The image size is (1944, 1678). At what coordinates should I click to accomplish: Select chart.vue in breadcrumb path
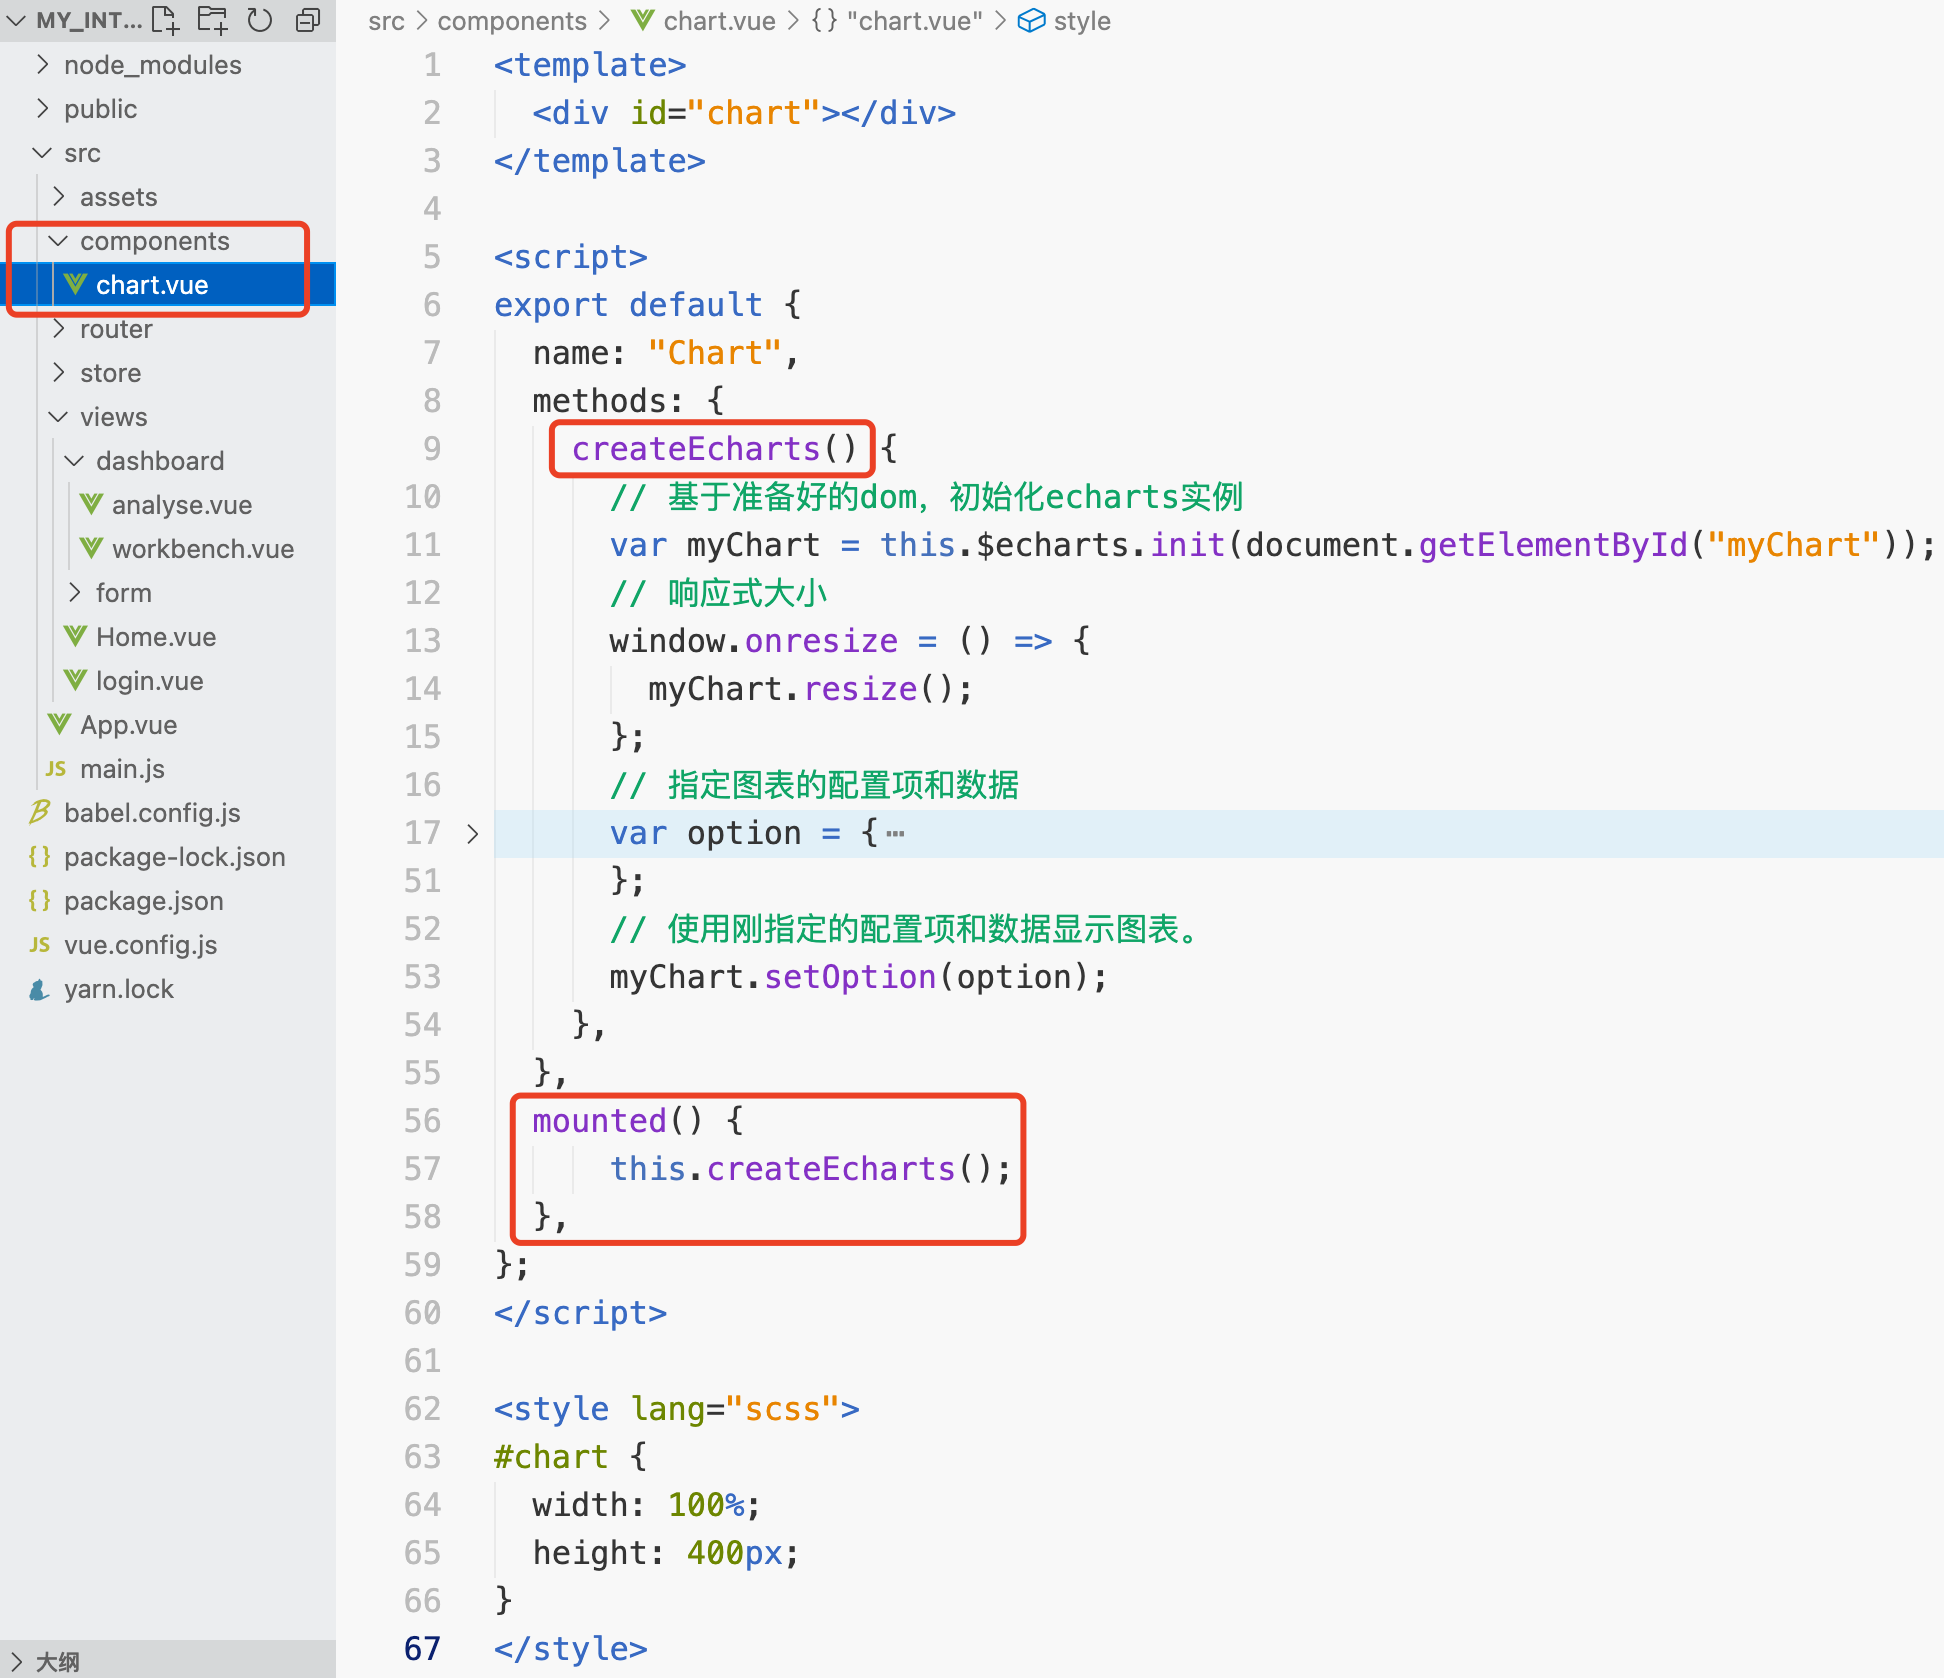[719, 21]
